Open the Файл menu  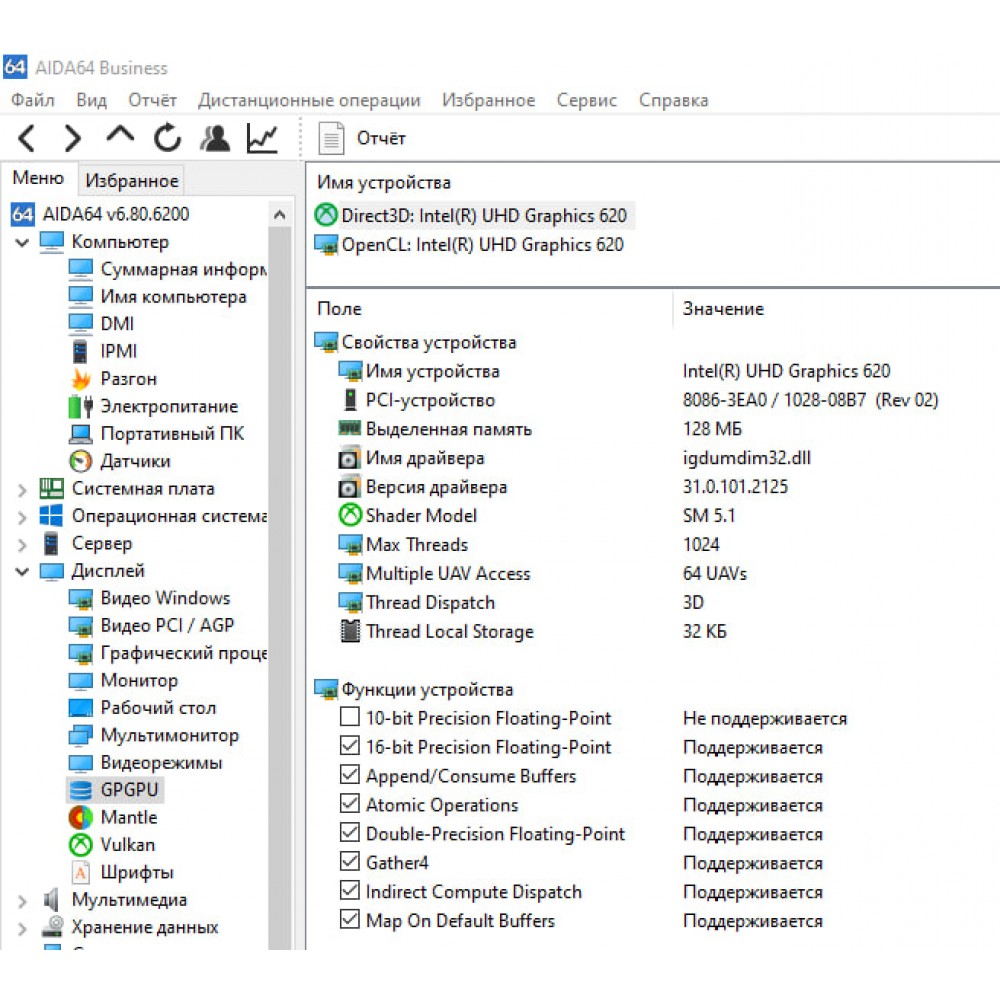(33, 100)
